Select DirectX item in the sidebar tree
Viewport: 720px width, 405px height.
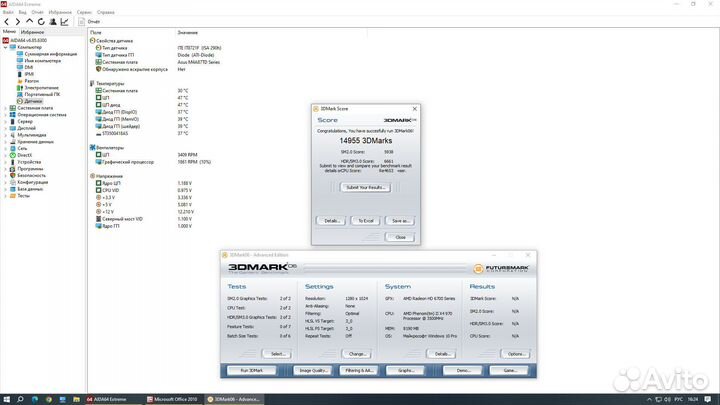[27, 155]
